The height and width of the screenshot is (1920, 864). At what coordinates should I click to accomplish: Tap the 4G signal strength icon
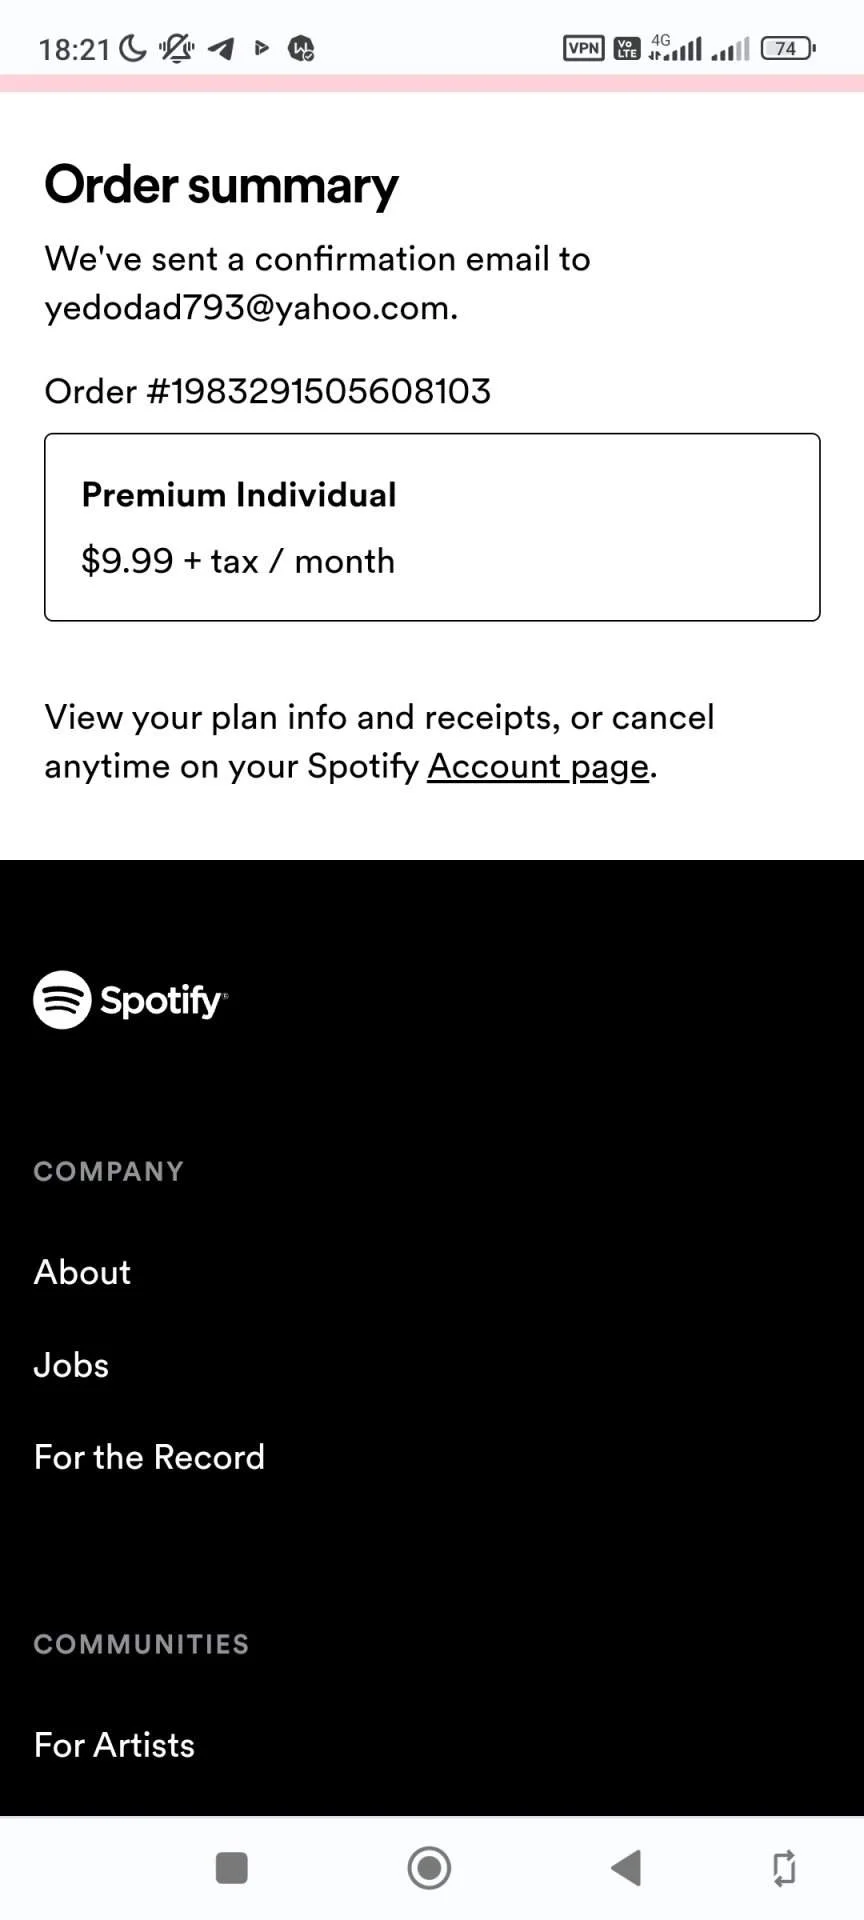(x=675, y=47)
